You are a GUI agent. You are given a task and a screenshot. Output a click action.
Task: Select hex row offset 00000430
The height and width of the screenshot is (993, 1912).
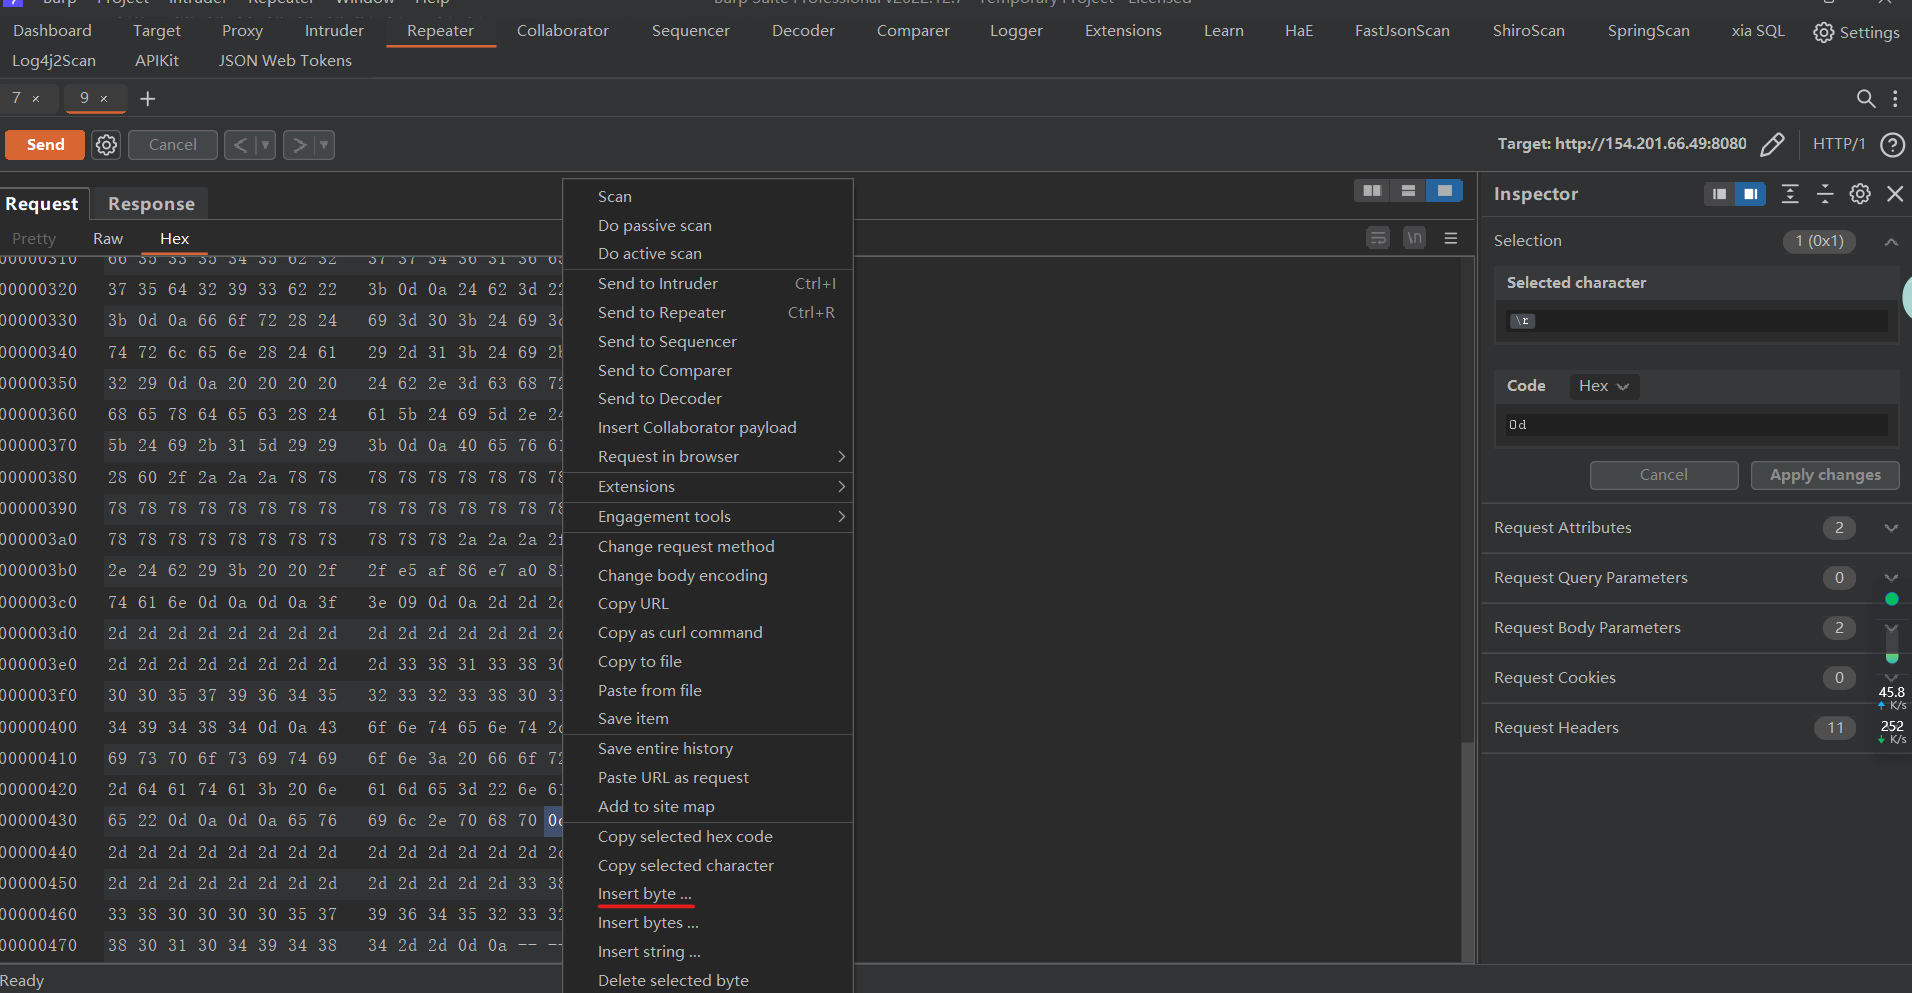(39, 821)
